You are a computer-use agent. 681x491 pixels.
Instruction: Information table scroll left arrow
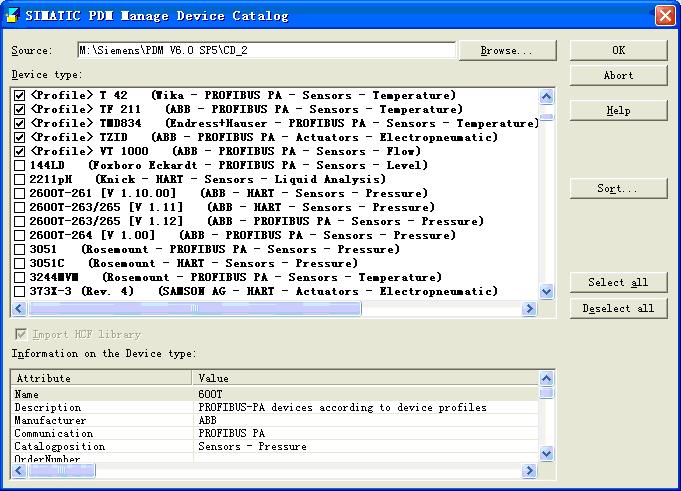[x=19, y=470]
